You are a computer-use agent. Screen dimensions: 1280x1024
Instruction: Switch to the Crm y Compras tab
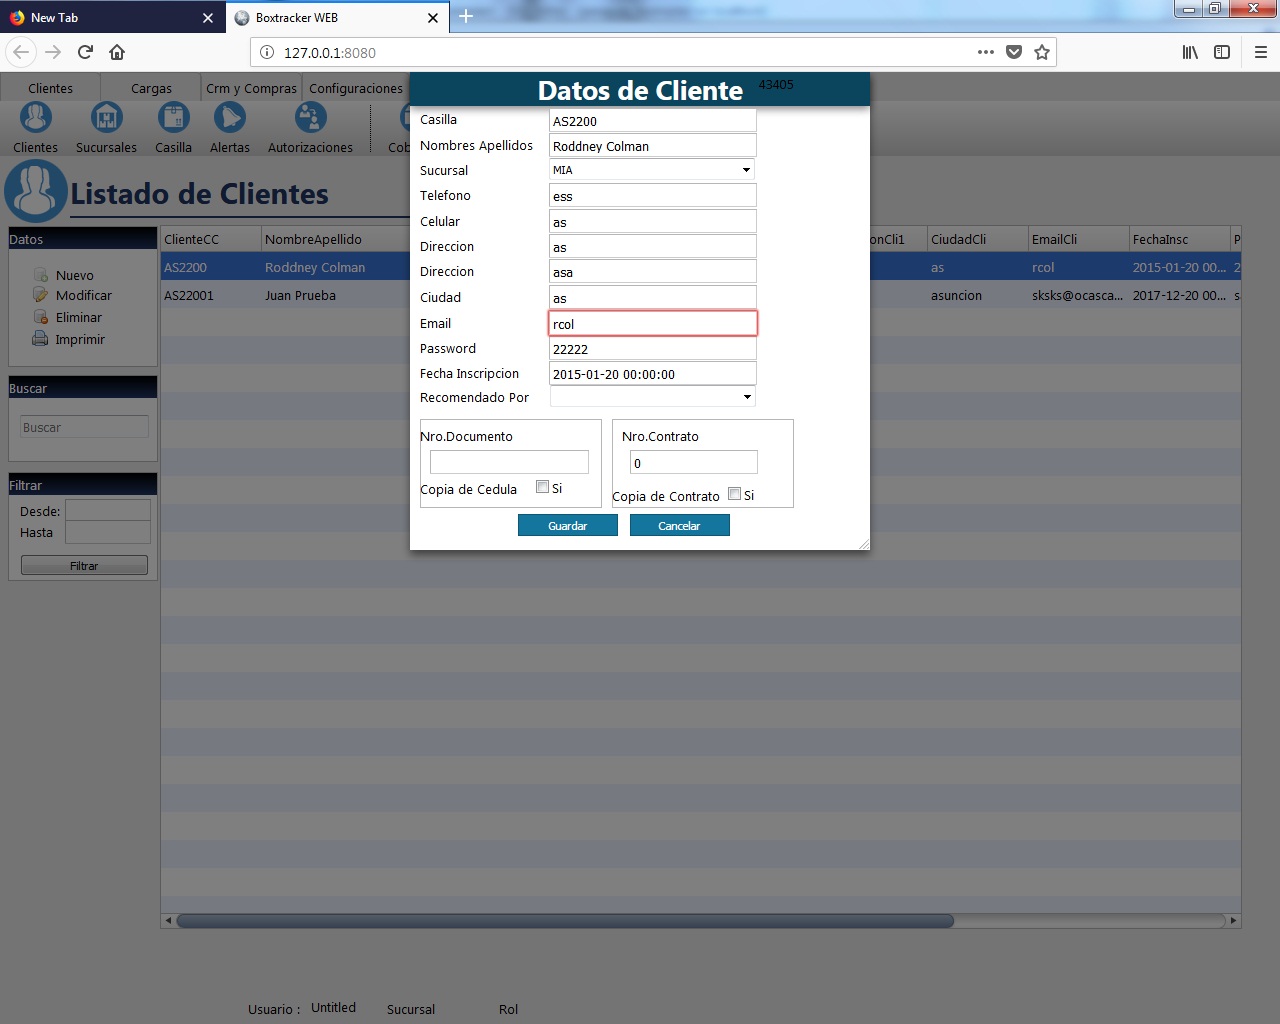[x=251, y=88]
